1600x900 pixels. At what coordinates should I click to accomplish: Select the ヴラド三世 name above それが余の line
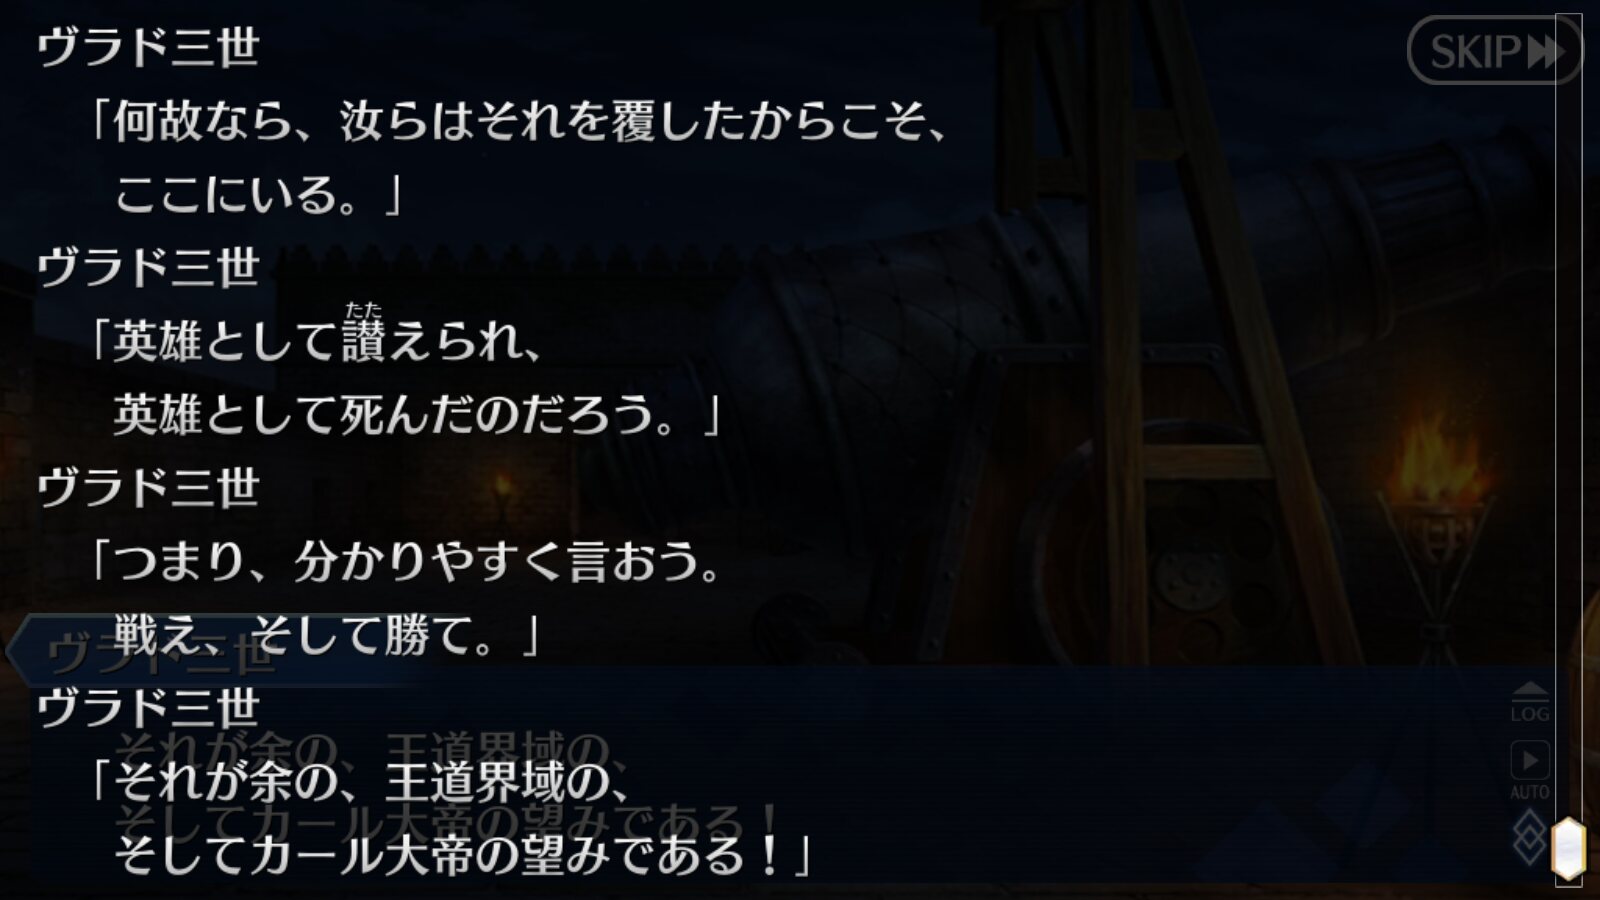148,708
